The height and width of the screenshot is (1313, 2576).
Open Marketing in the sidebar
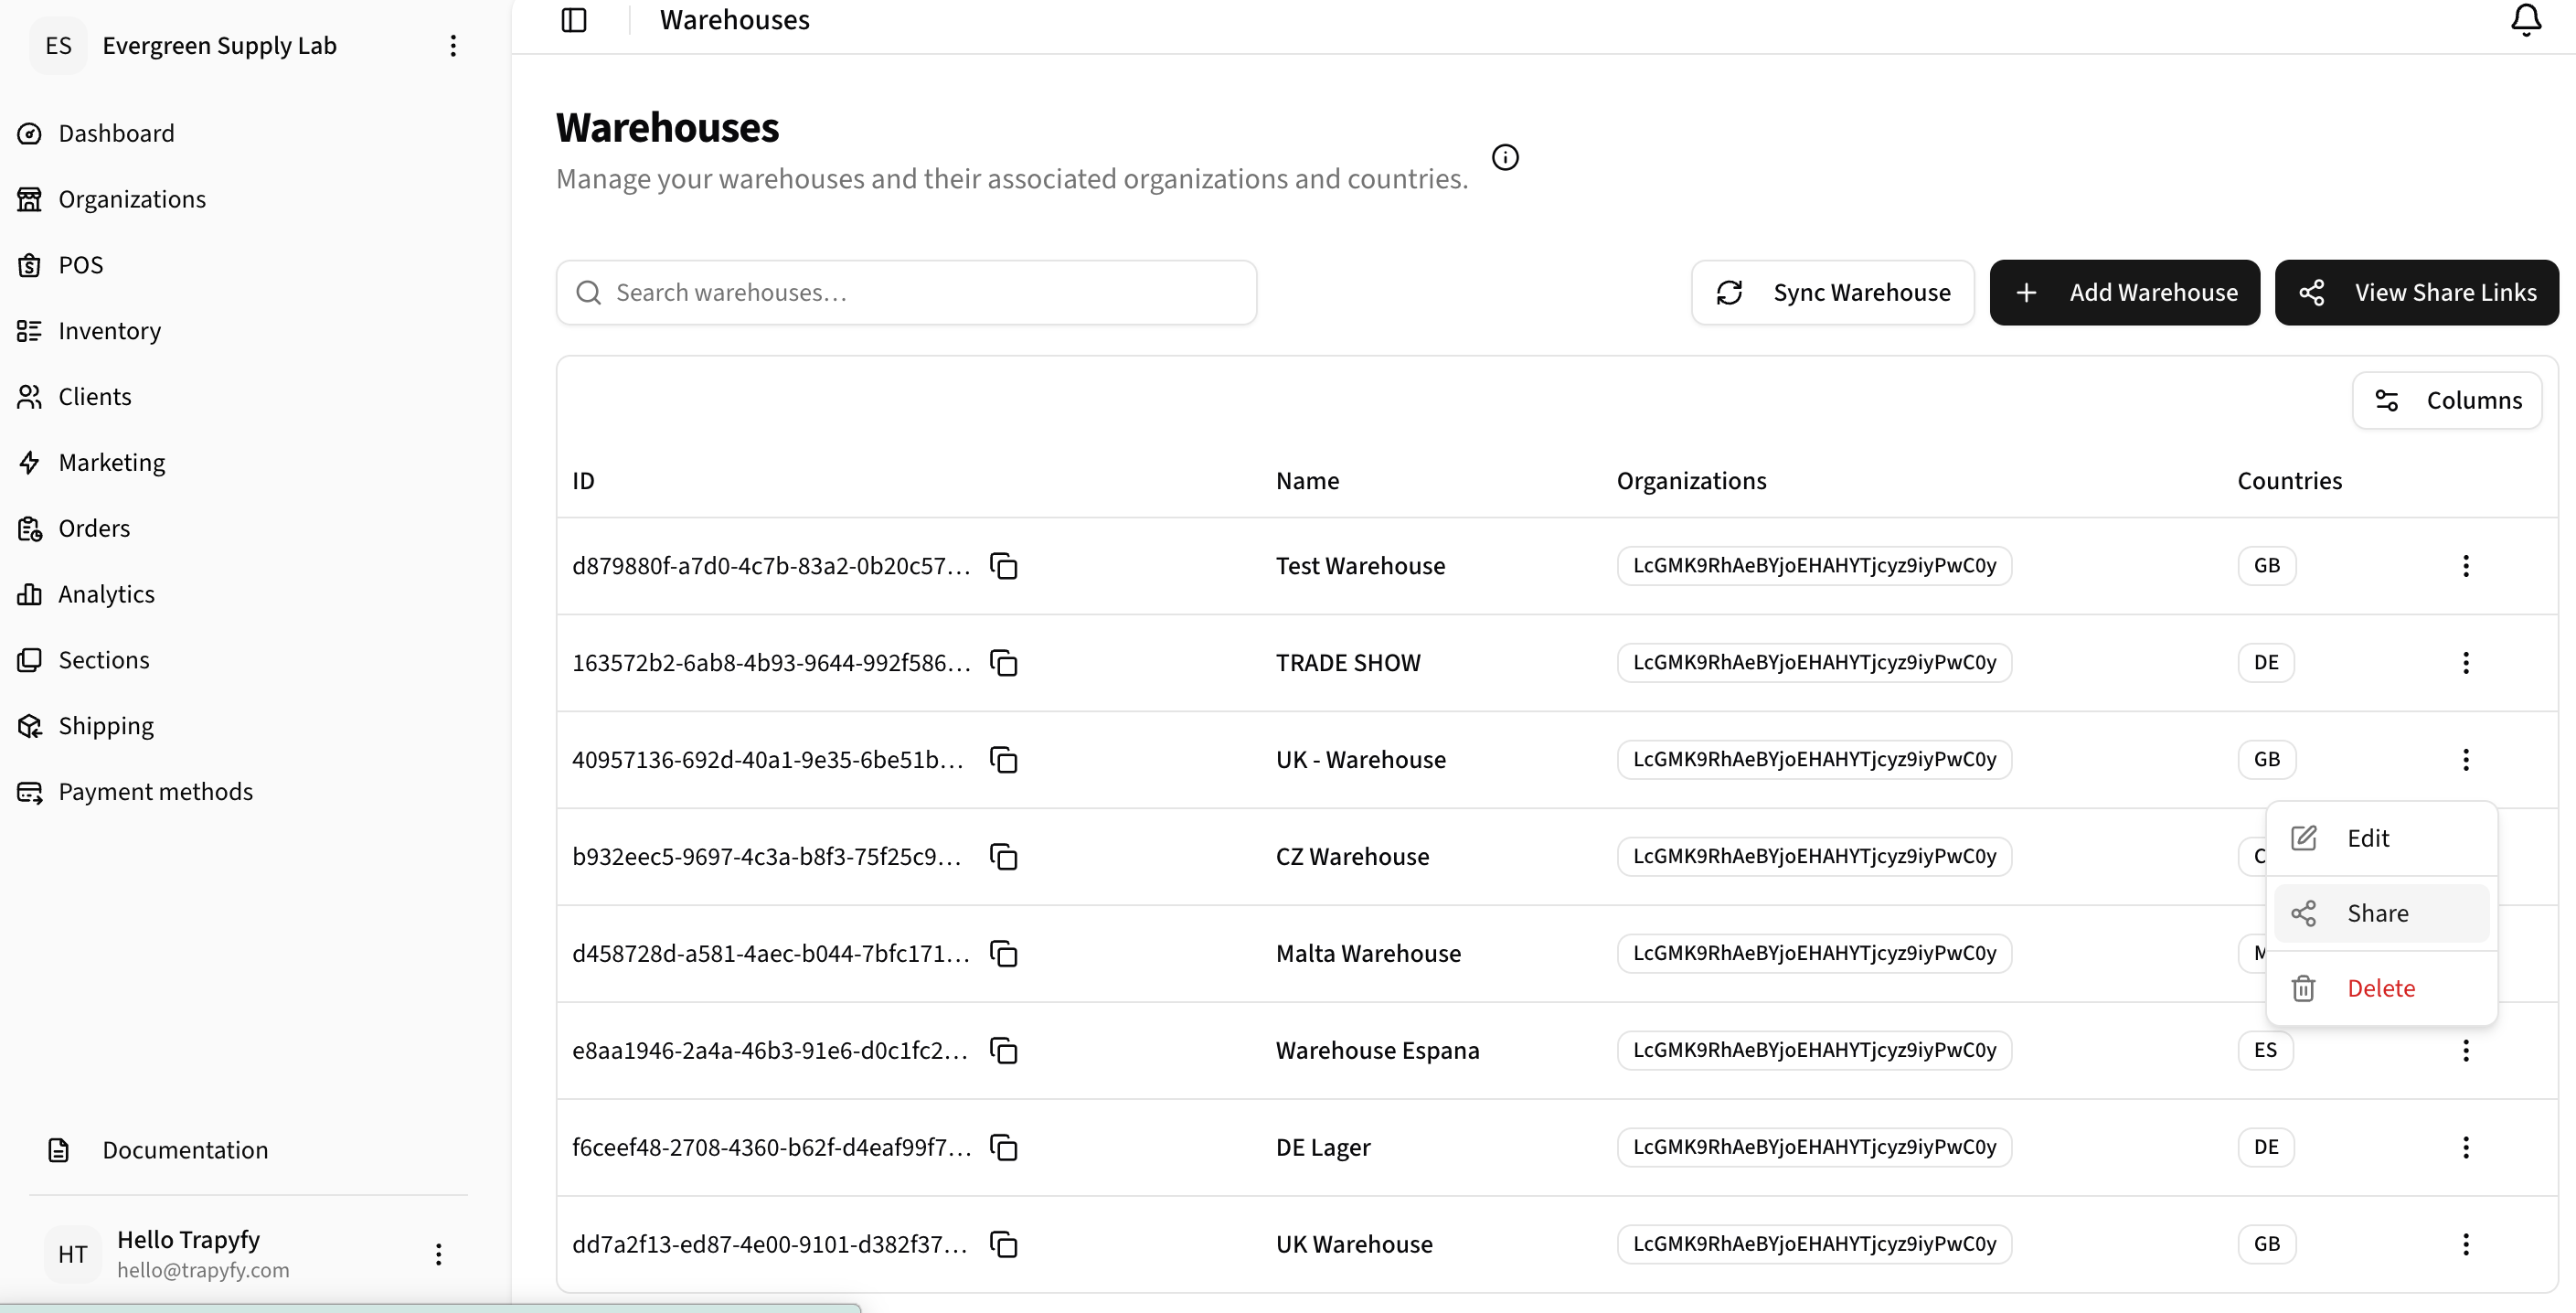[x=112, y=463]
